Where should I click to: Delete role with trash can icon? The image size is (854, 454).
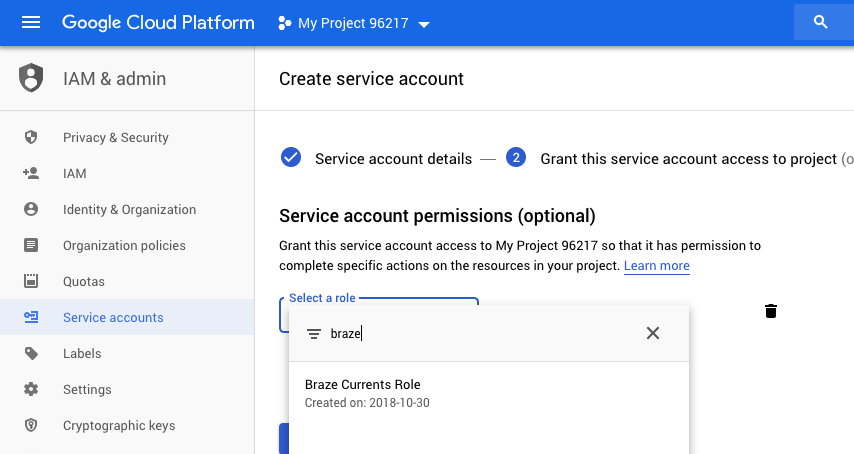[770, 311]
